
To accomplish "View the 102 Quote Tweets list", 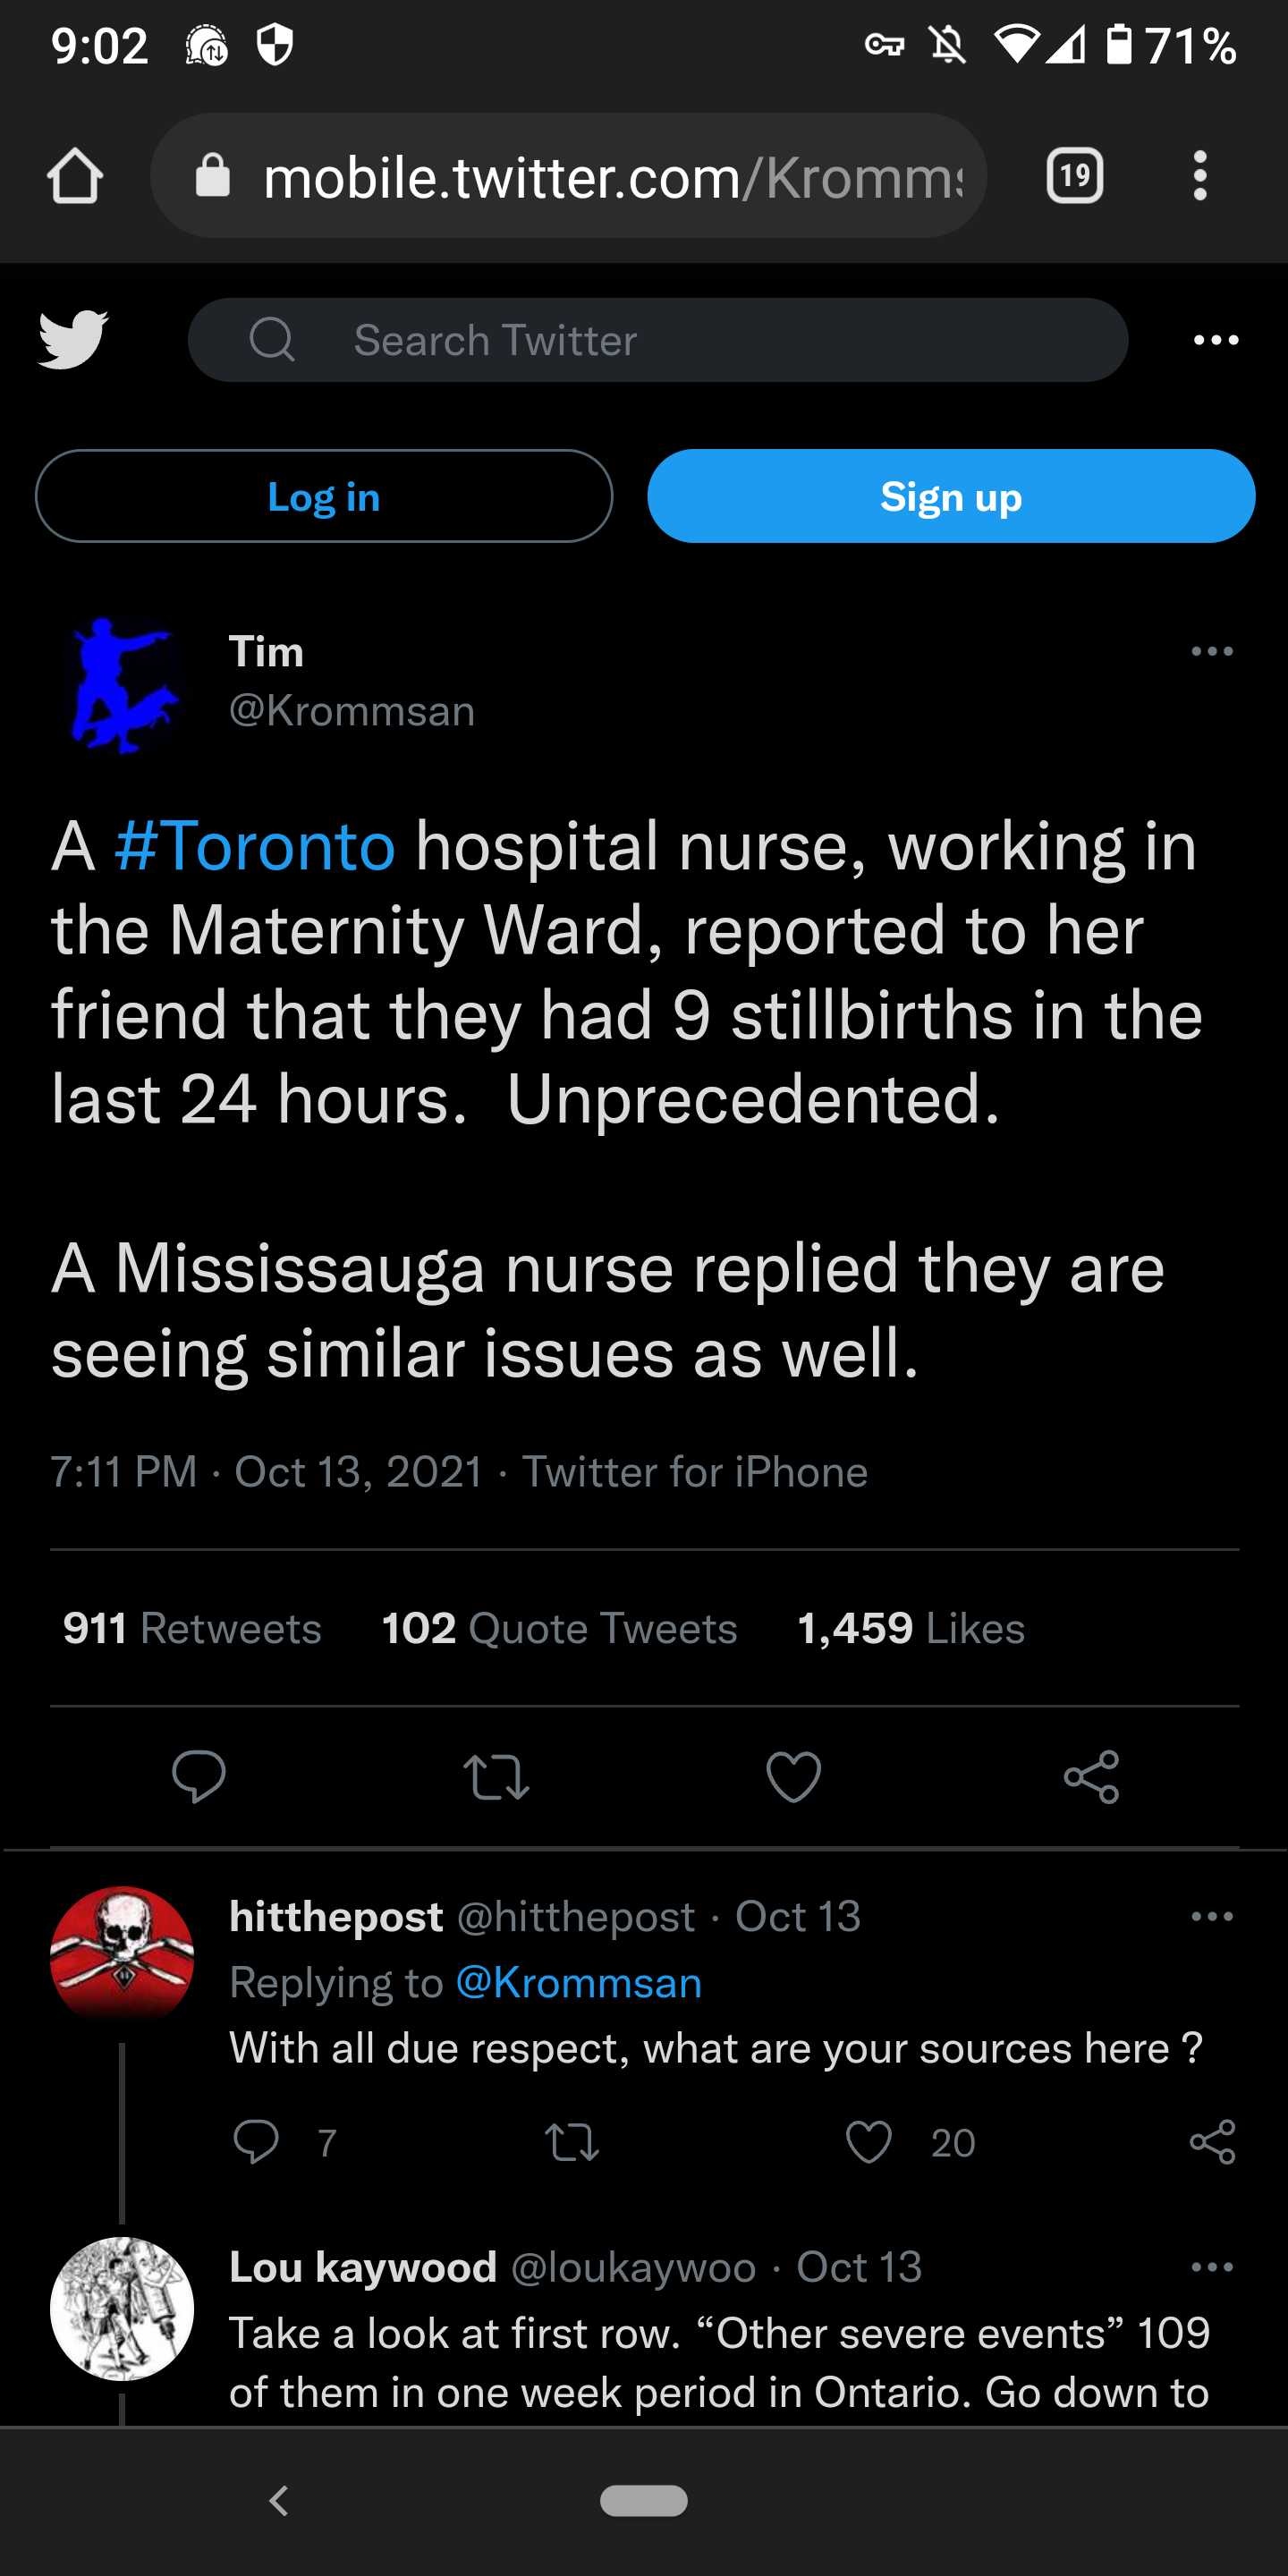I will tap(559, 1628).
